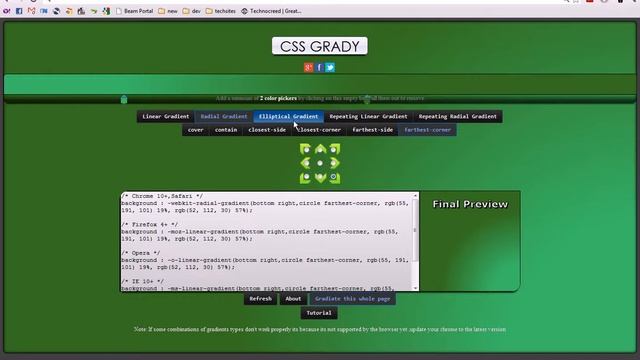Set gradient position to bottom arrow
The width and height of the screenshot is (640, 360).
click(x=320, y=178)
